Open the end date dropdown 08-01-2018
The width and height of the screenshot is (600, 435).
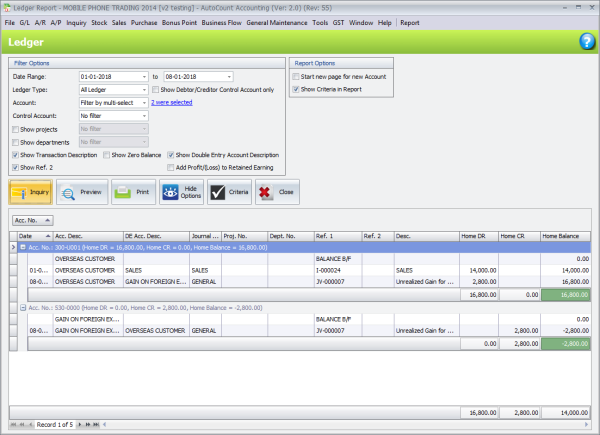[x=229, y=77]
